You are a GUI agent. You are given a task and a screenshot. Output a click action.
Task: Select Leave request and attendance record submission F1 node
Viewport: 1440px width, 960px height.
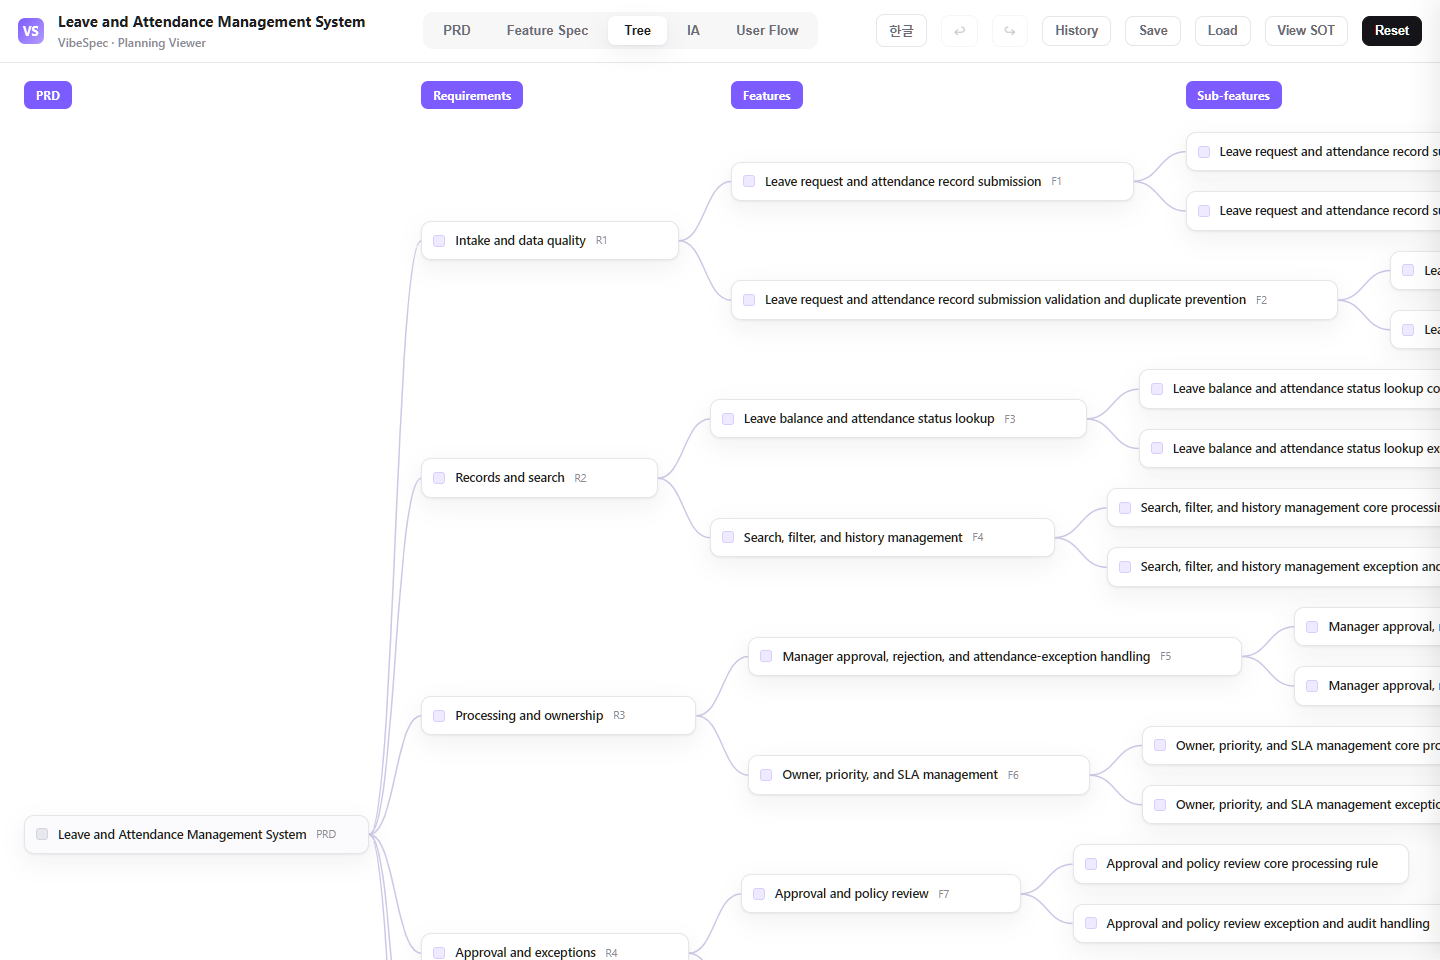pyautogui.click(x=932, y=181)
